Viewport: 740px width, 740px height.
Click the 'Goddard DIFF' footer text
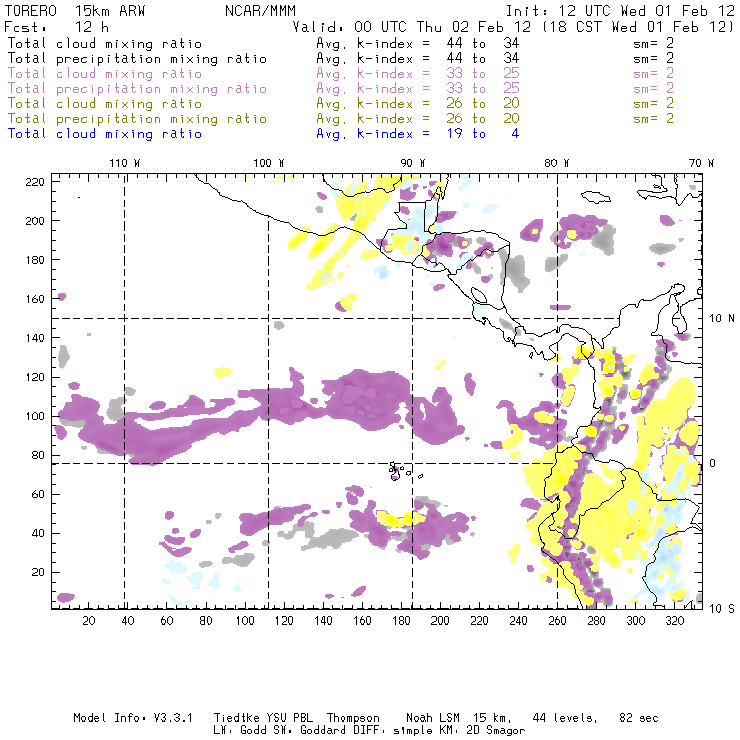point(340,730)
